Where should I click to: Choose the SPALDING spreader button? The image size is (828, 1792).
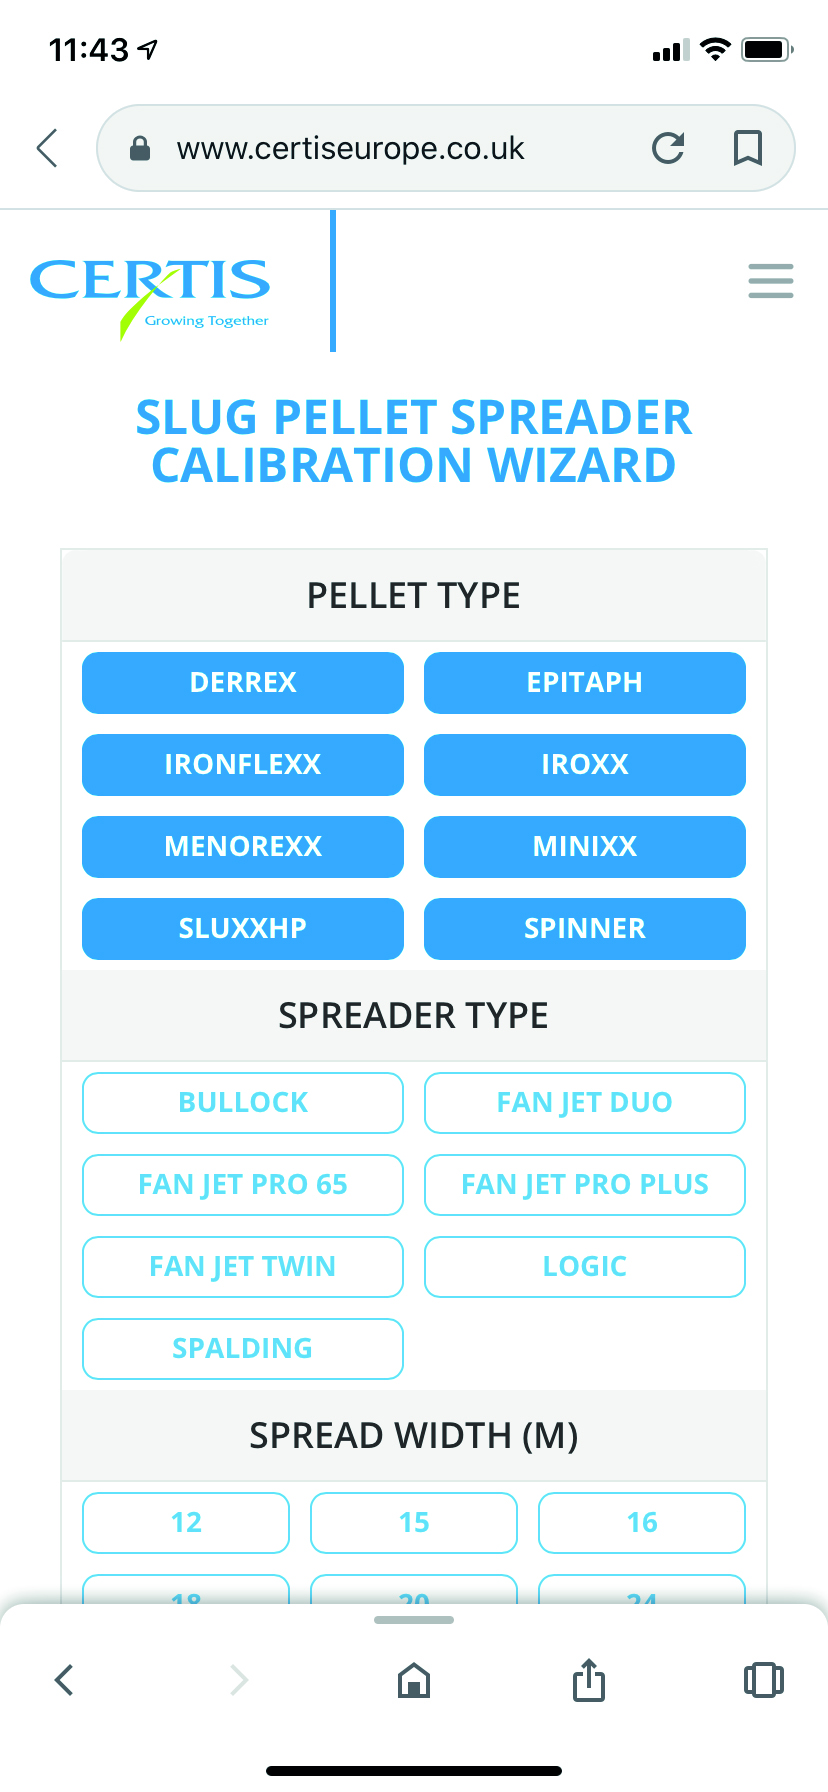point(243,1349)
